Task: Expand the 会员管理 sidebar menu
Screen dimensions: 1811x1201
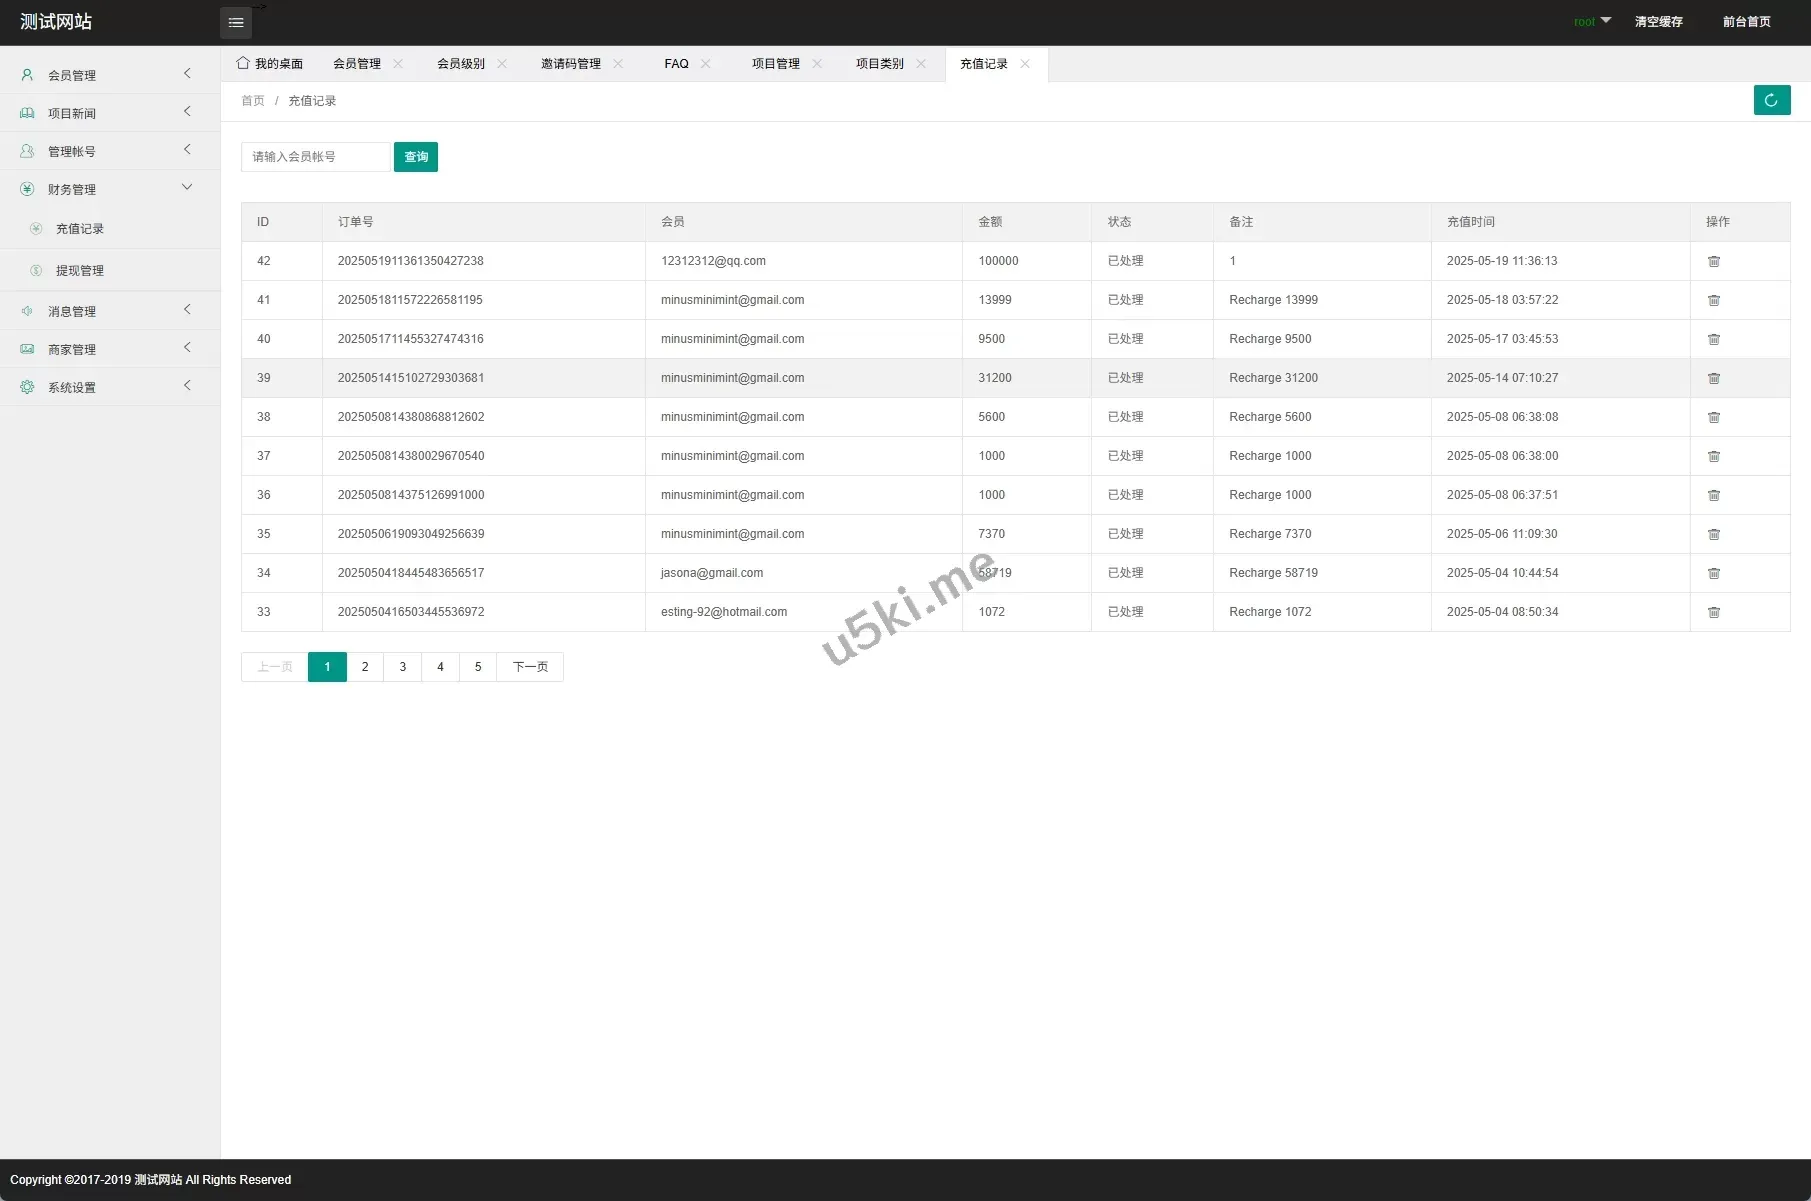Action: point(108,75)
